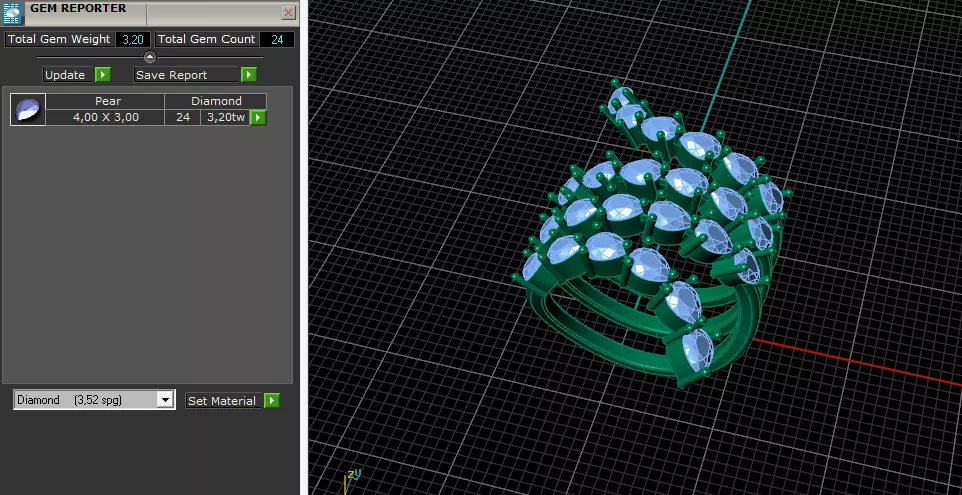Click the Total Gem Weight value 3,20
This screenshot has height=495, width=962.
pyautogui.click(x=133, y=39)
